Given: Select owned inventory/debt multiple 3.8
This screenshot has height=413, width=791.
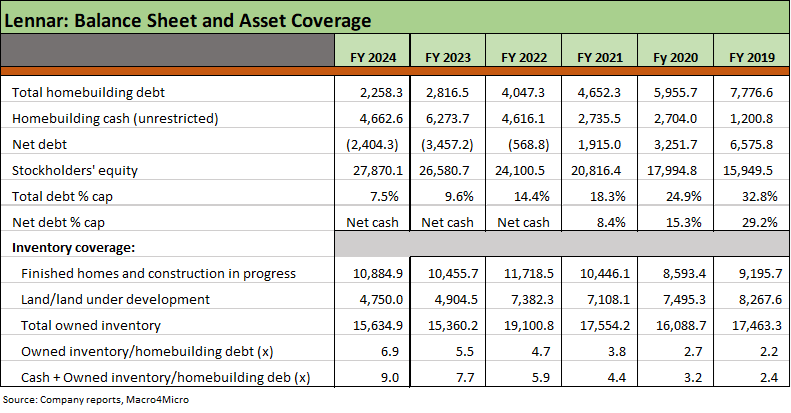Looking at the screenshot, I should (617, 352).
